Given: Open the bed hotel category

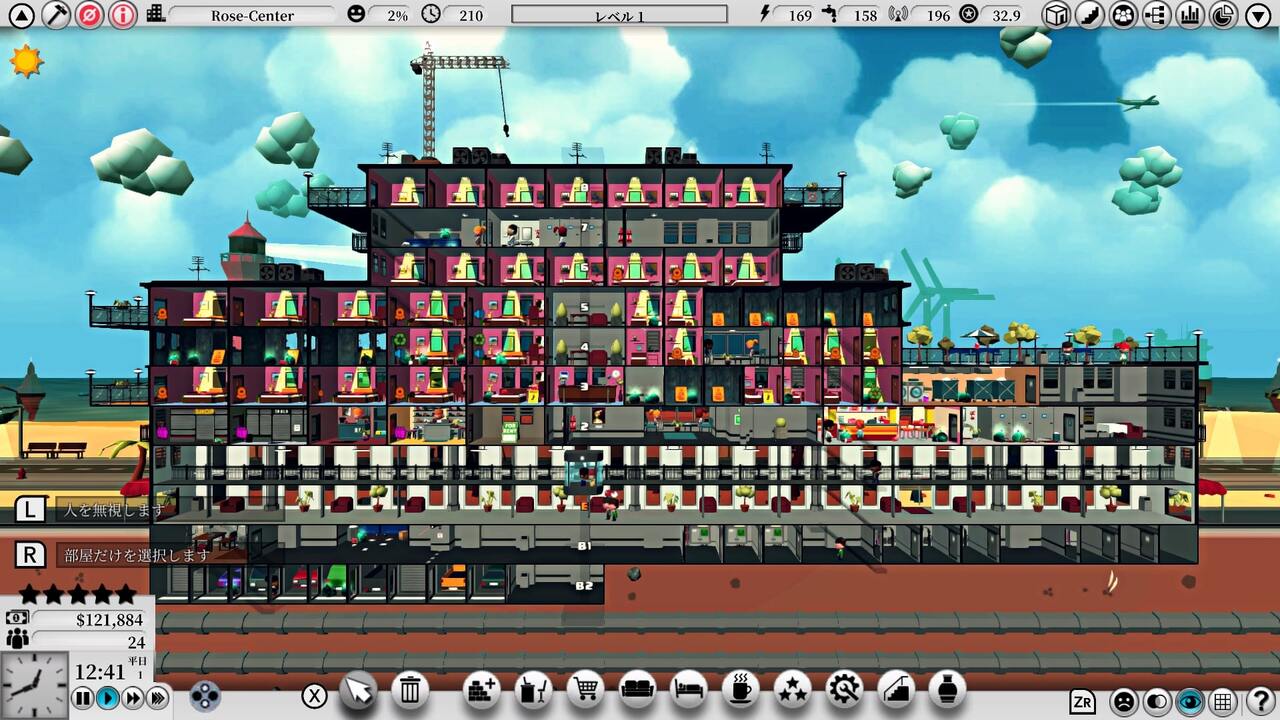Looking at the screenshot, I should point(689,690).
